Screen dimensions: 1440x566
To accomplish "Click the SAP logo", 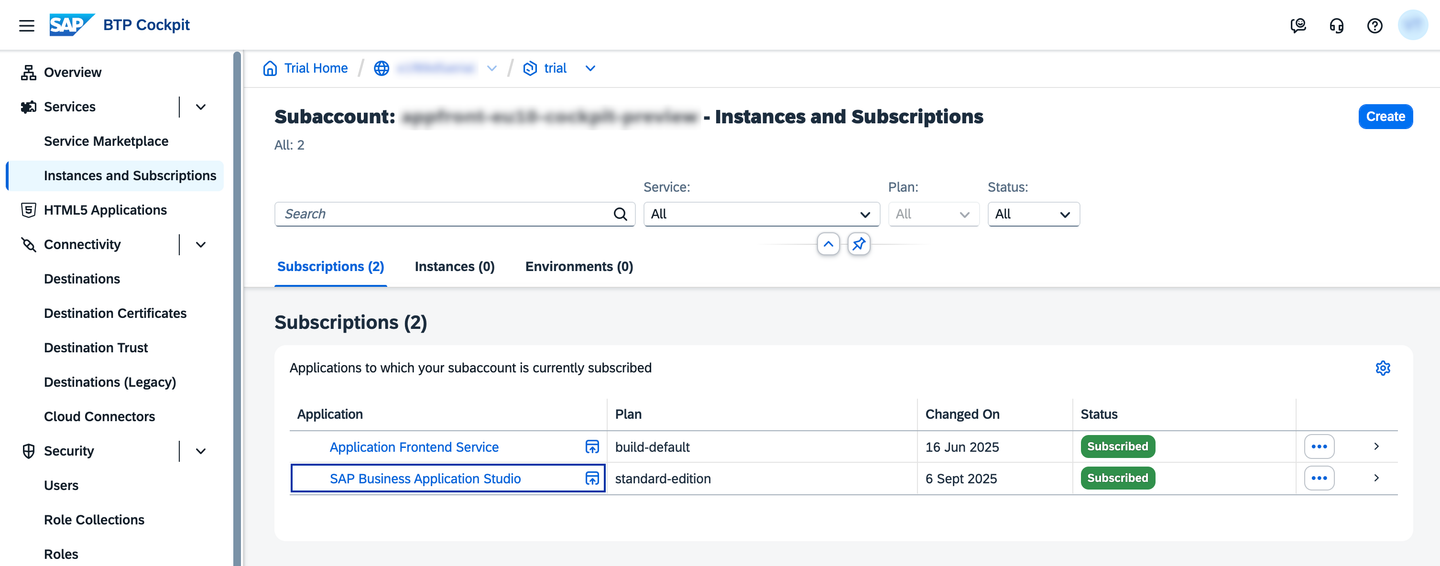I will click(72, 25).
